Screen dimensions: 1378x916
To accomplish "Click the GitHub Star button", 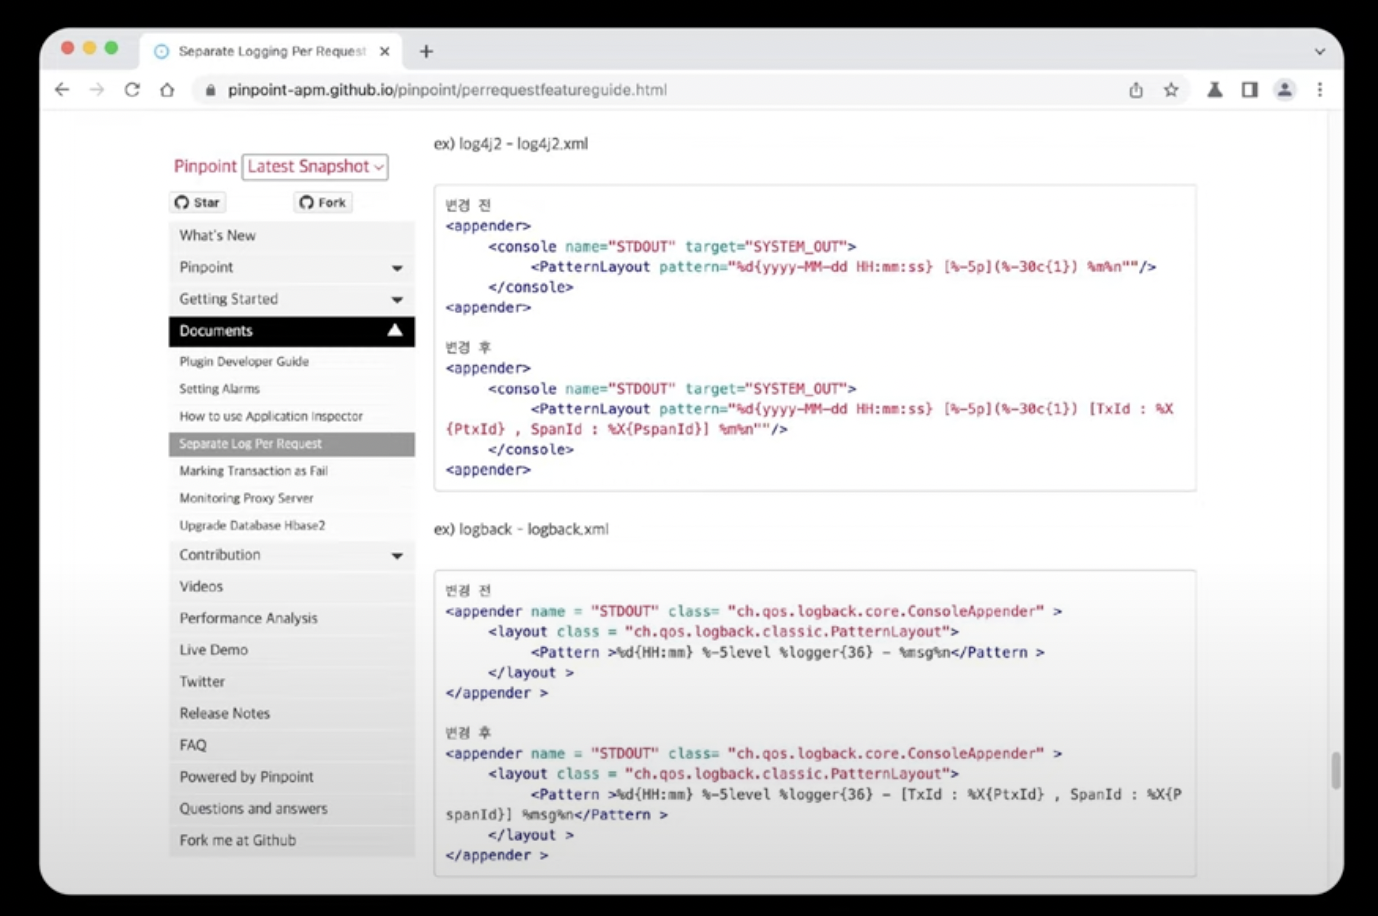I will (197, 202).
